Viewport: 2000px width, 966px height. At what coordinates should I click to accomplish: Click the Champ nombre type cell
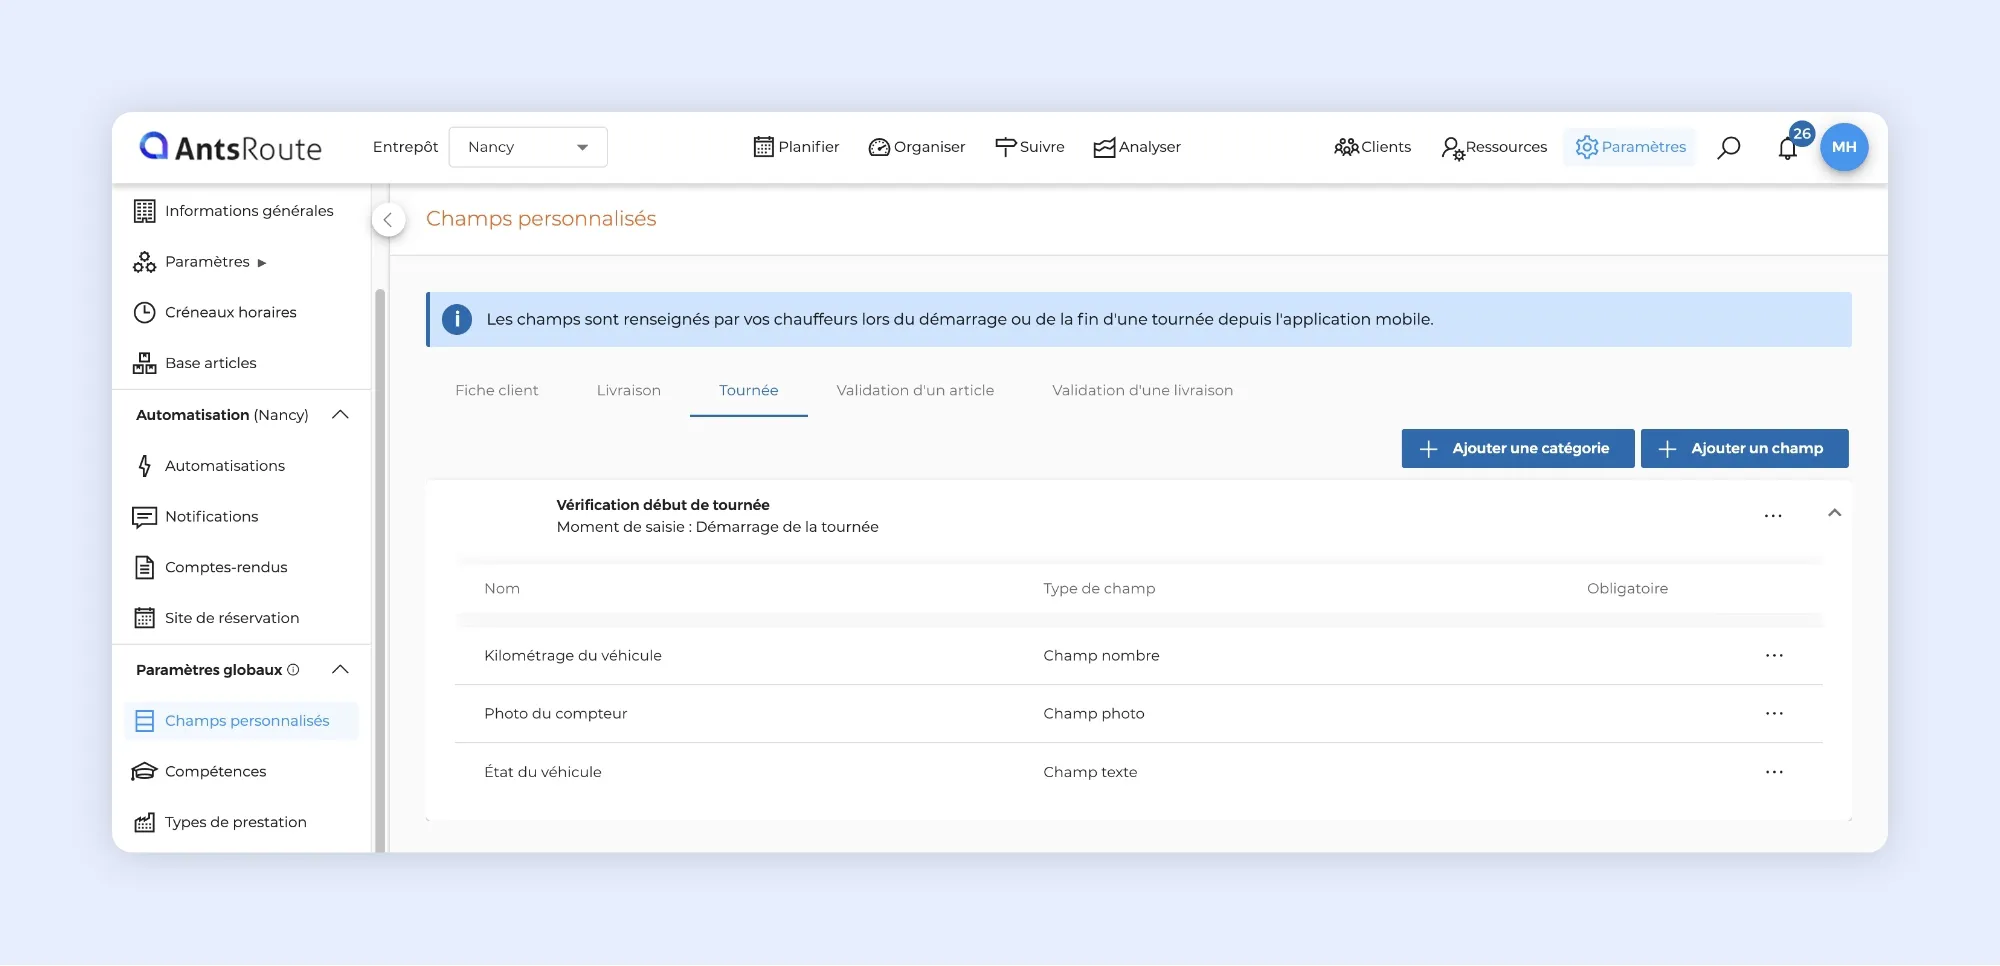pyautogui.click(x=1101, y=656)
